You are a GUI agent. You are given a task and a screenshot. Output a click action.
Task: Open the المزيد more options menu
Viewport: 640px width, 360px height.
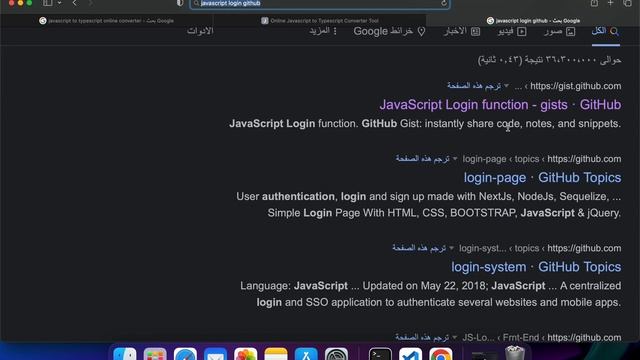pyautogui.click(x=323, y=31)
